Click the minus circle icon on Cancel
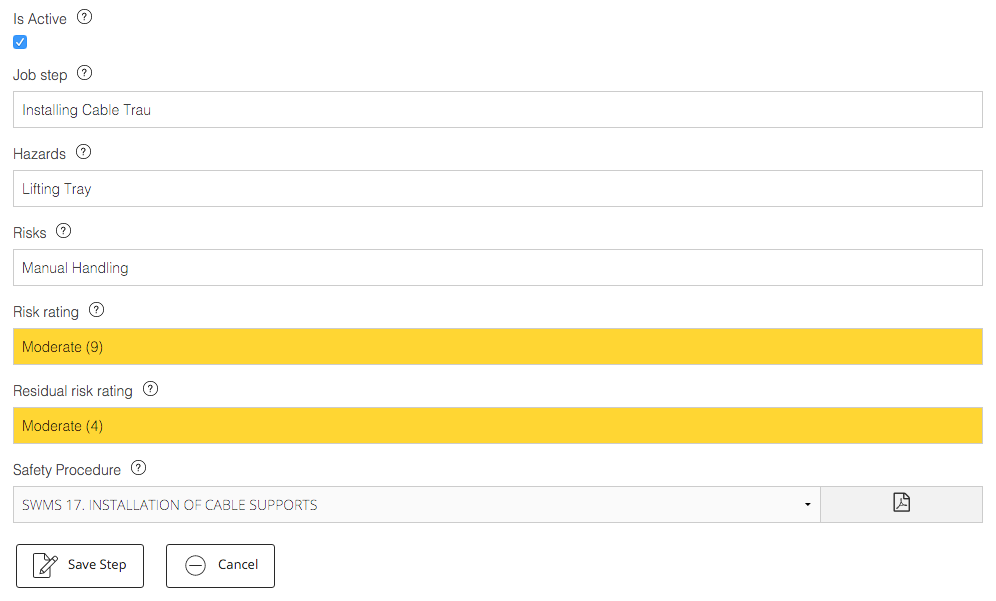Image resolution: width=996 pixels, height=601 pixels. point(196,565)
